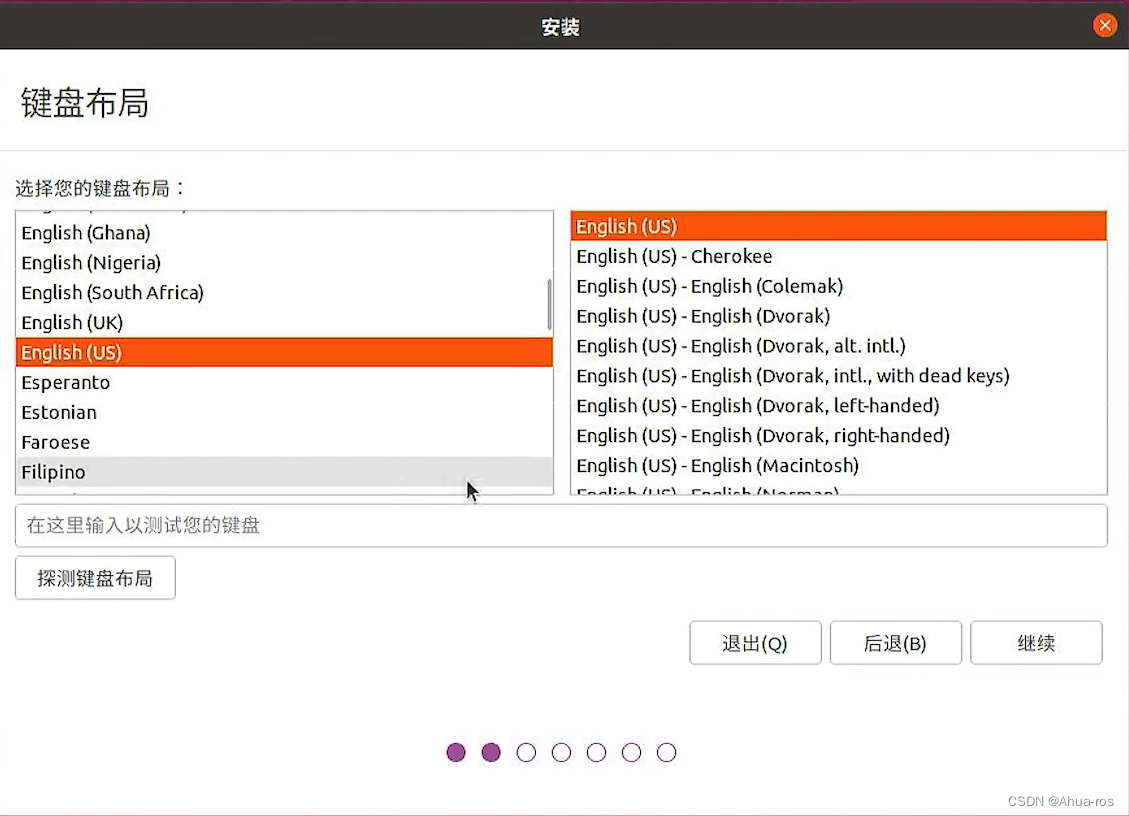Choose English (US) - English (Colemak) variant

pos(839,286)
